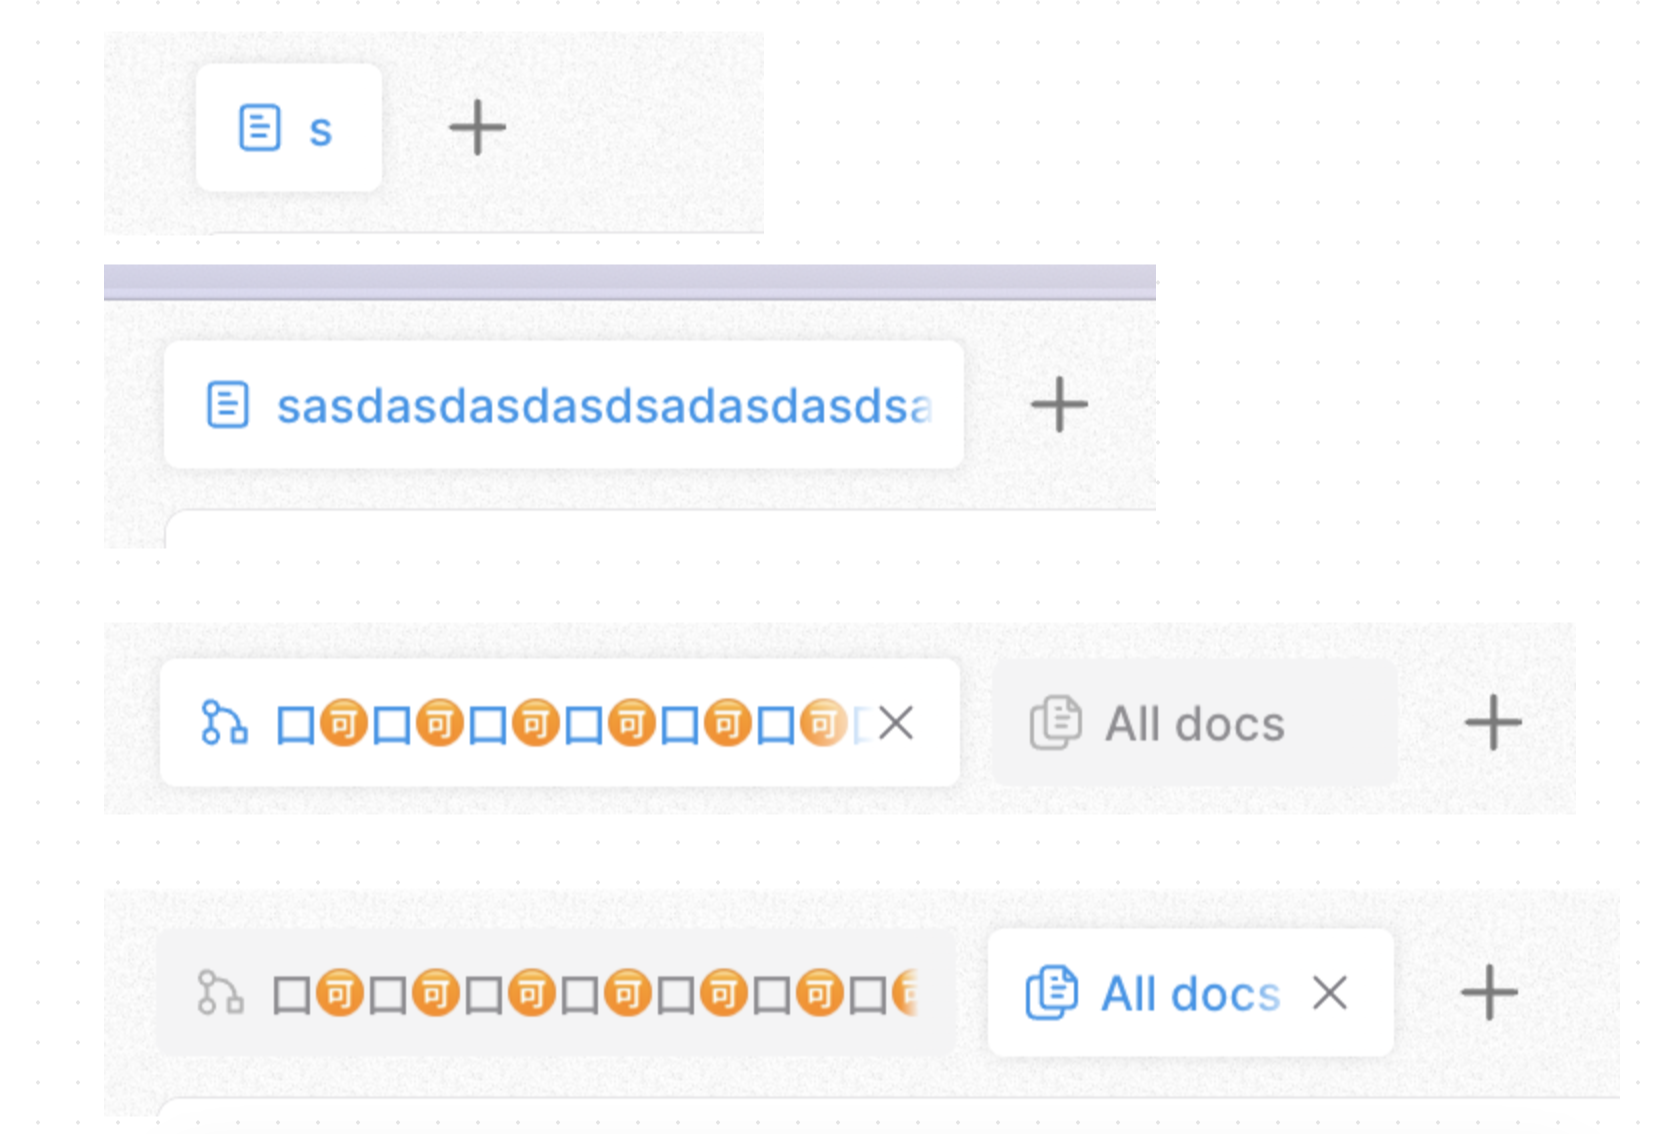Select the active blue "All docs" tab label
The height and width of the screenshot is (1134, 1654).
[1190, 994]
